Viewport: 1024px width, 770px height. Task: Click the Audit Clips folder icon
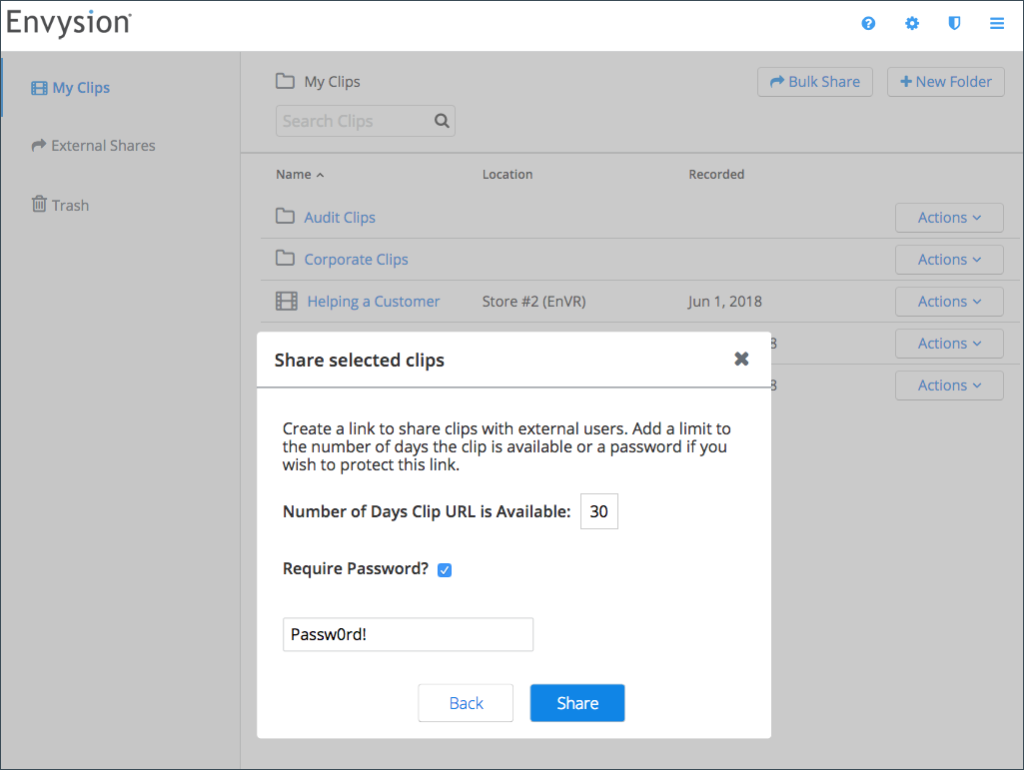286,217
